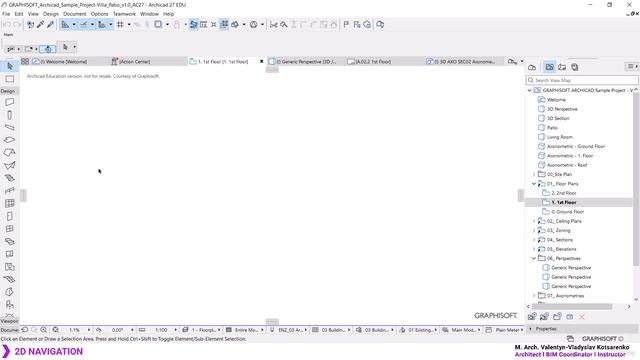Expand the 00_Site Plan folder

(534, 174)
